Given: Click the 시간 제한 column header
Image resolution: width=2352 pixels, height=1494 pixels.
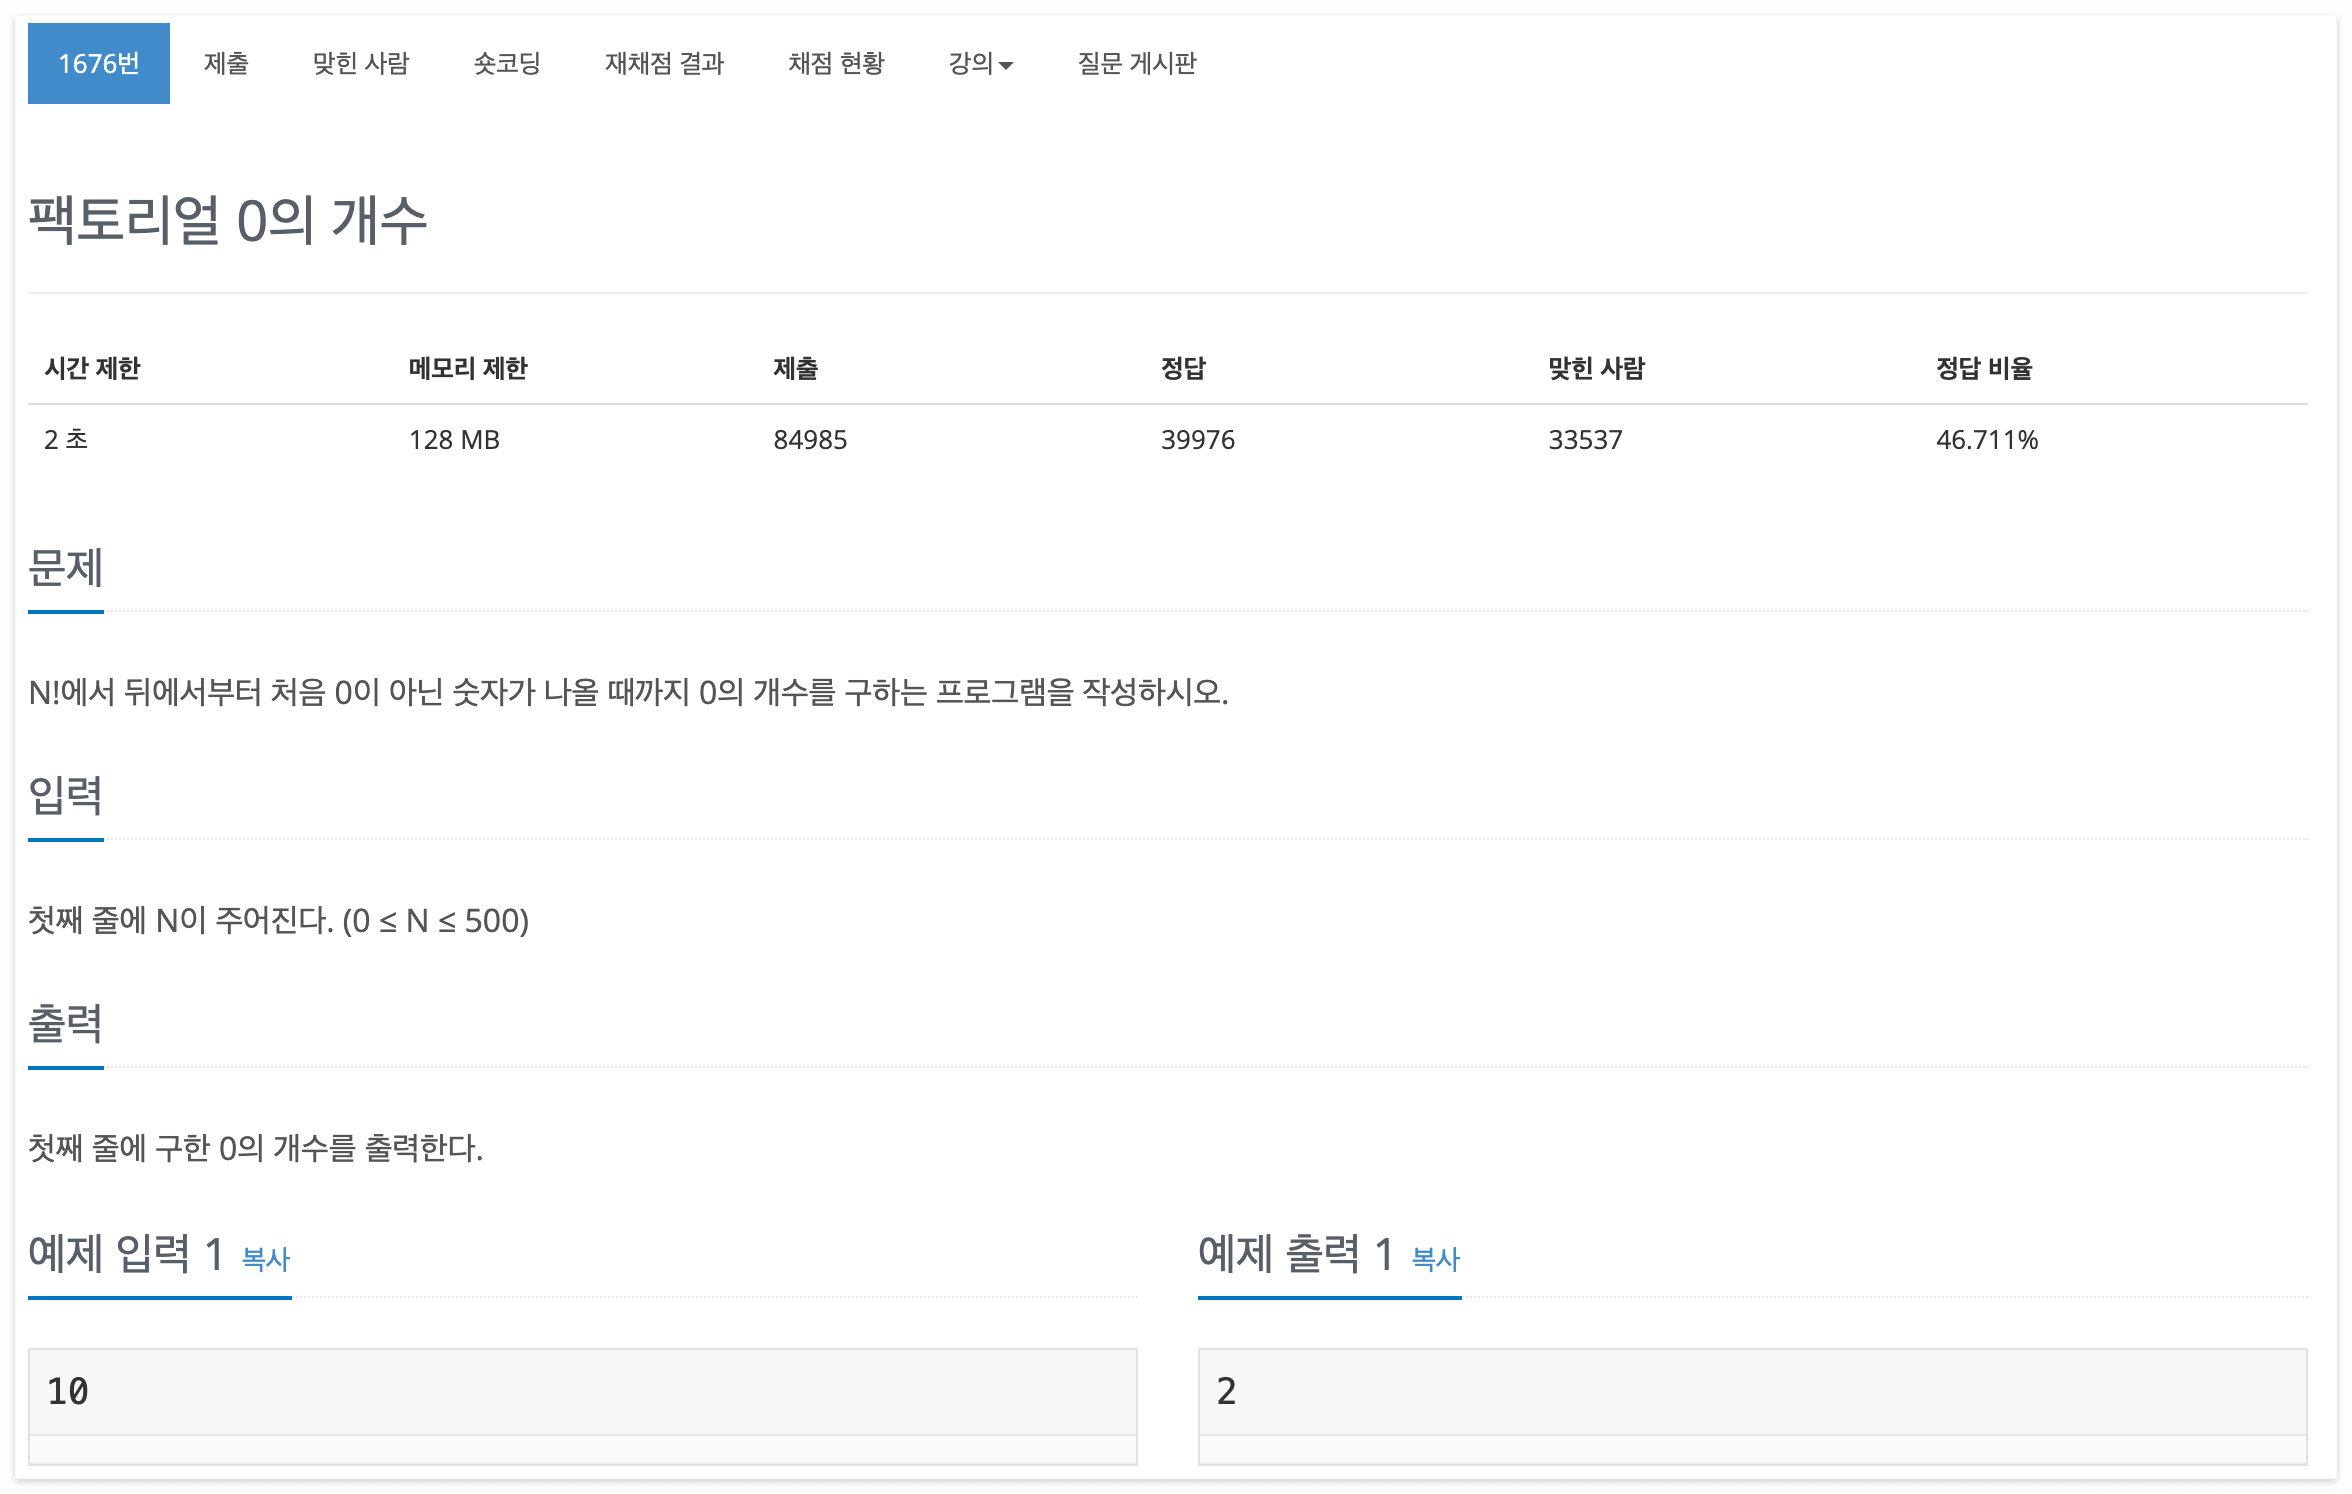Looking at the screenshot, I should [x=92, y=369].
